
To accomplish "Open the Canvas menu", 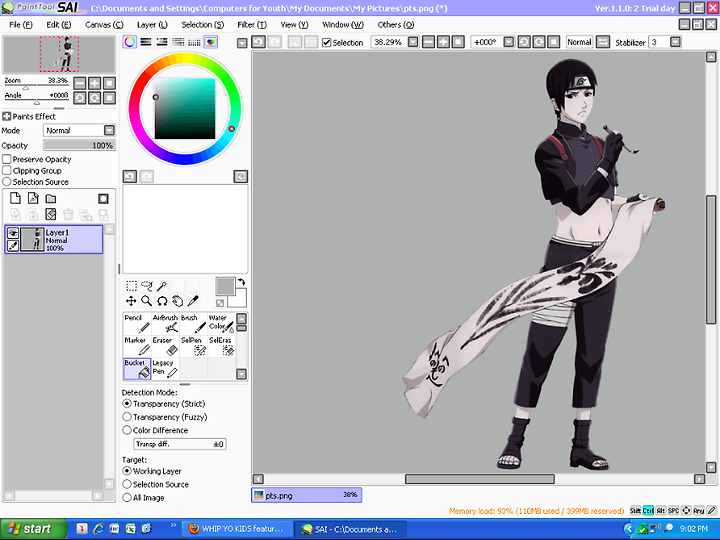I will coord(104,25).
